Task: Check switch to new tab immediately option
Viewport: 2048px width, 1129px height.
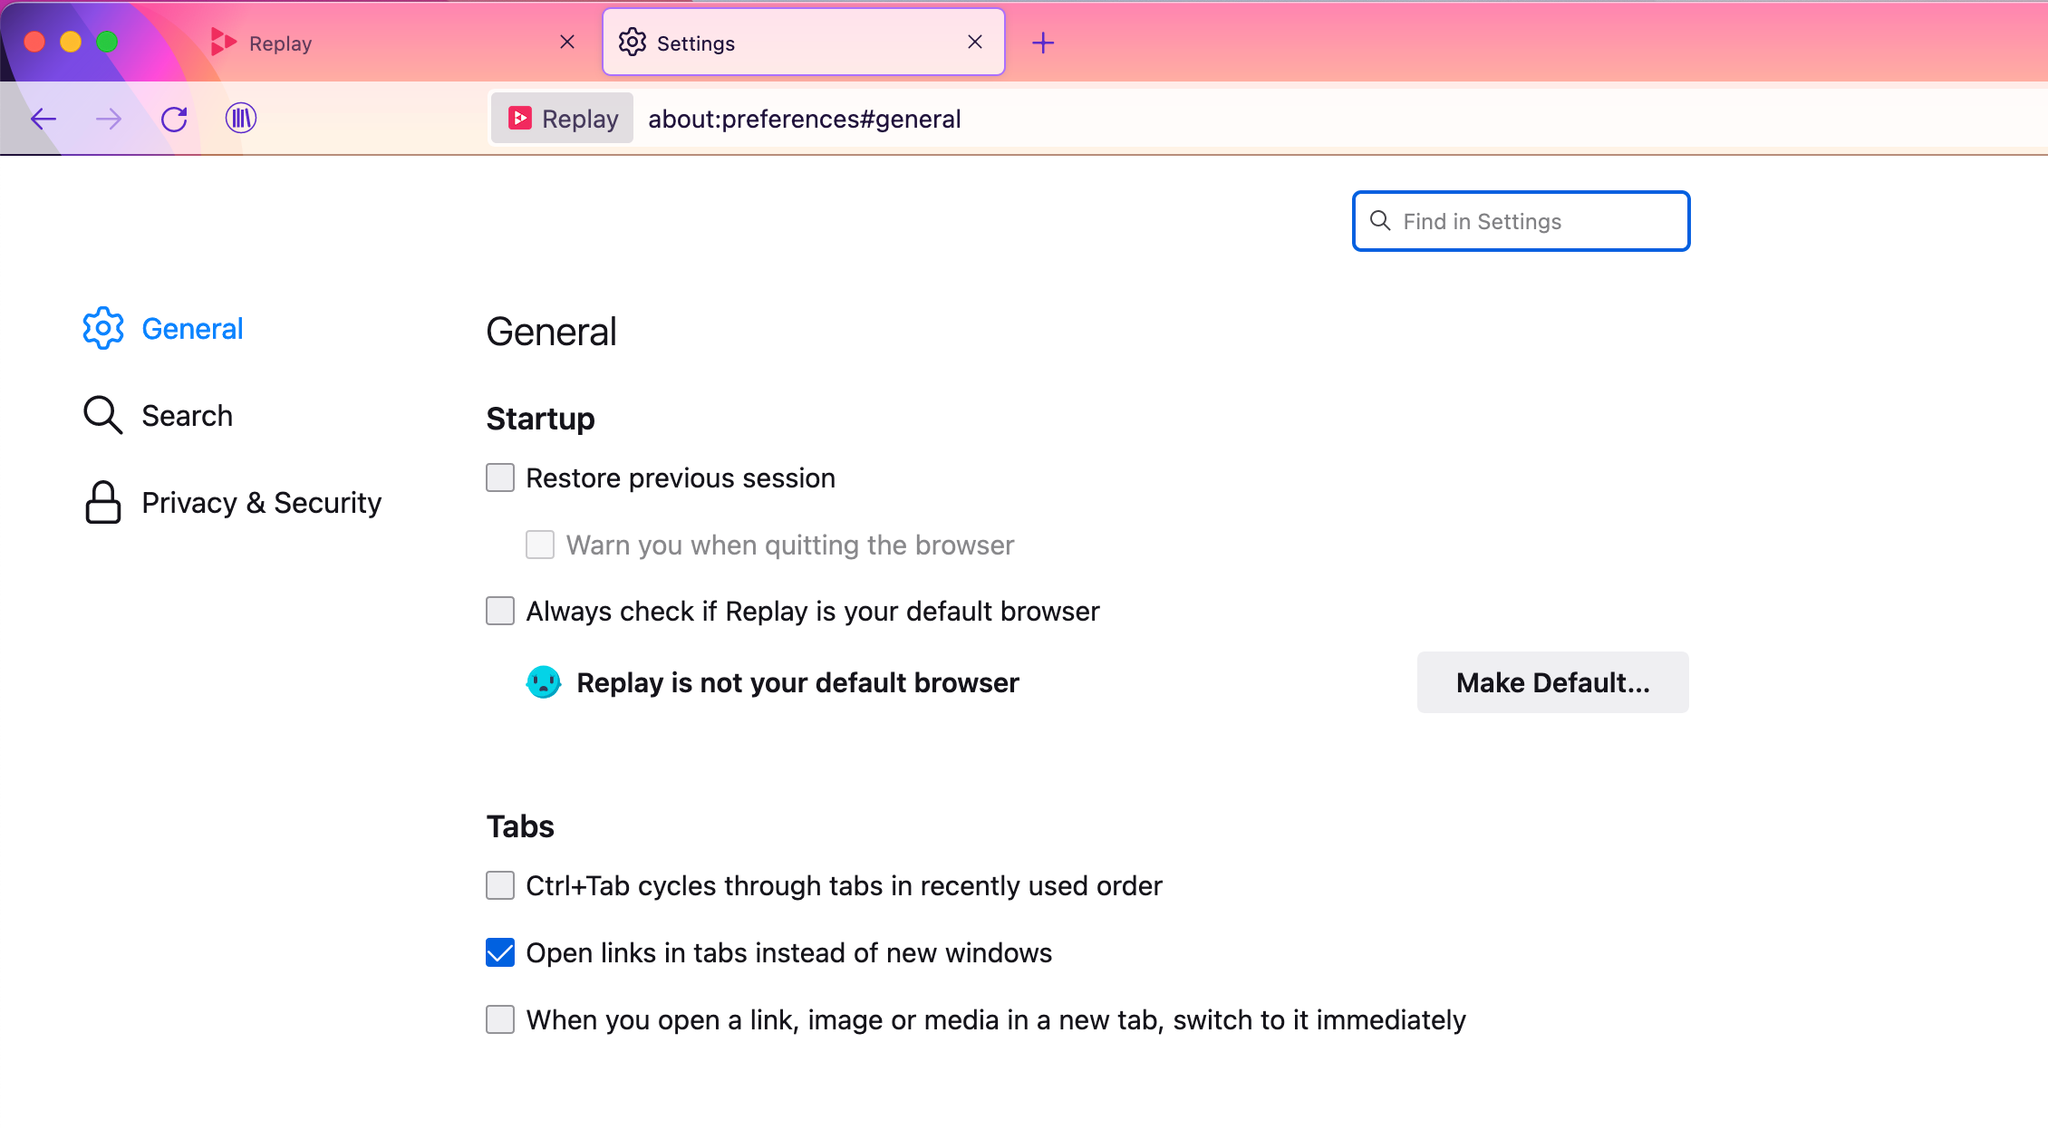Action: [500, 1020]
